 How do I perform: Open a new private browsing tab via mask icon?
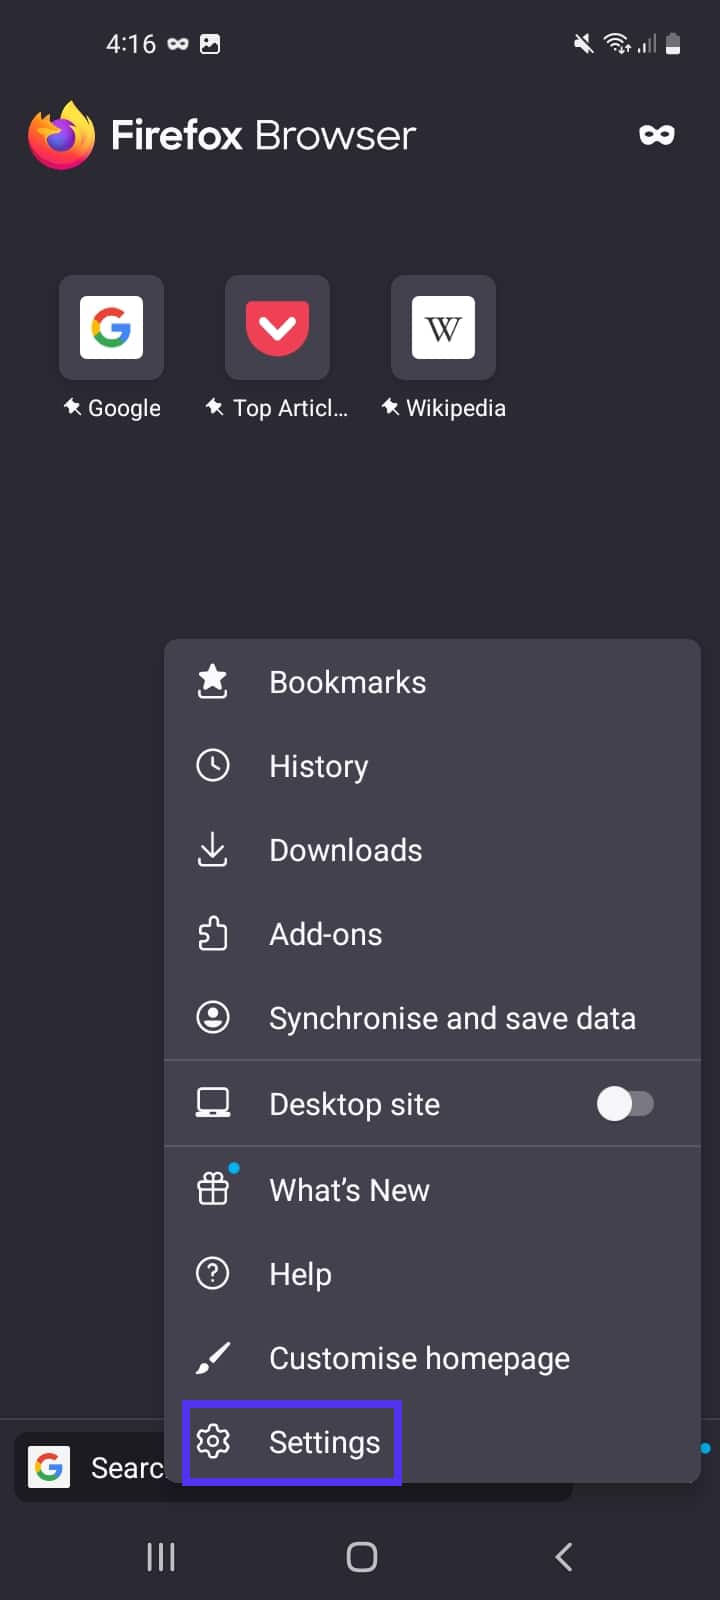tap(657, 134)
